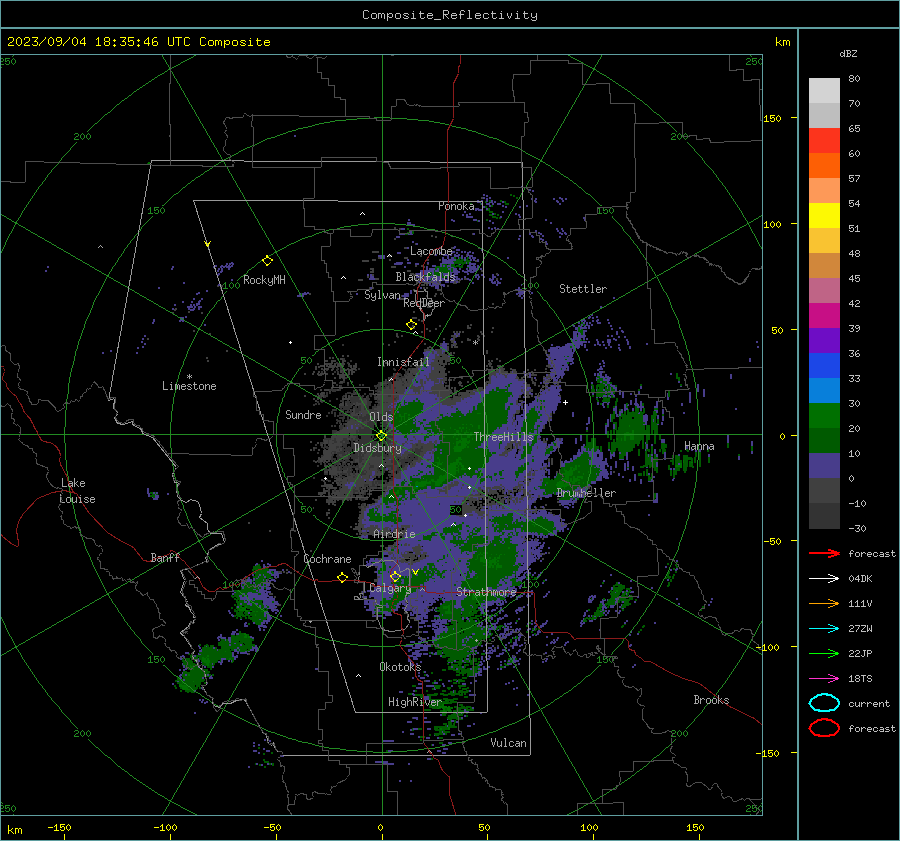Click the dBZ legend heading

(848, 53)
